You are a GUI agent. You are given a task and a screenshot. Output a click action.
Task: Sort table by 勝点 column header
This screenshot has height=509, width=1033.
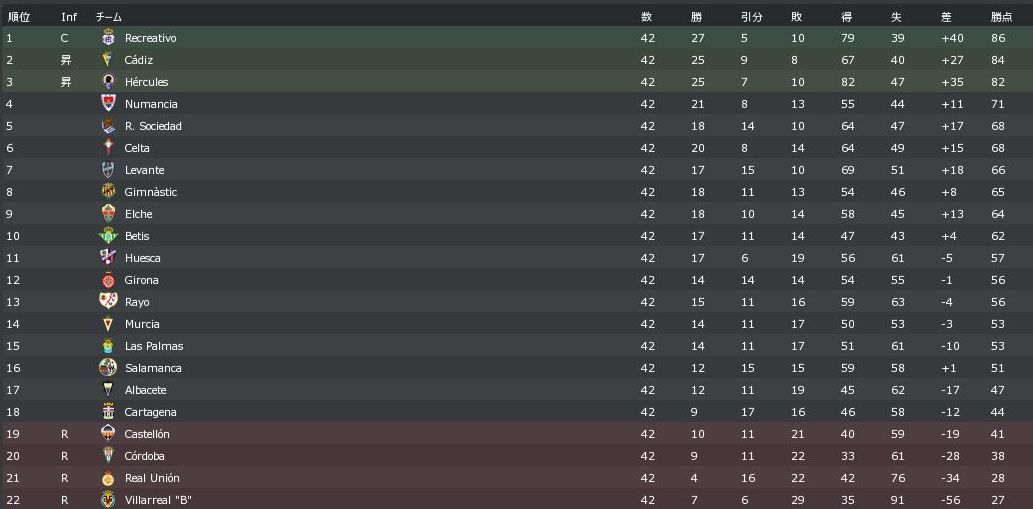[1001, 17]
